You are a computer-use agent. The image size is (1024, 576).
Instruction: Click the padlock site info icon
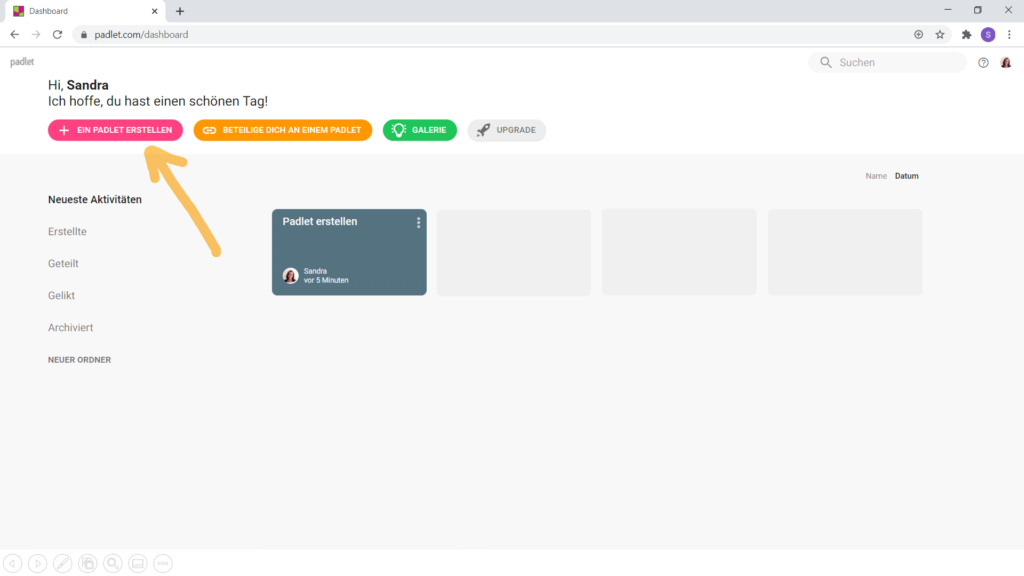[84, 35]
